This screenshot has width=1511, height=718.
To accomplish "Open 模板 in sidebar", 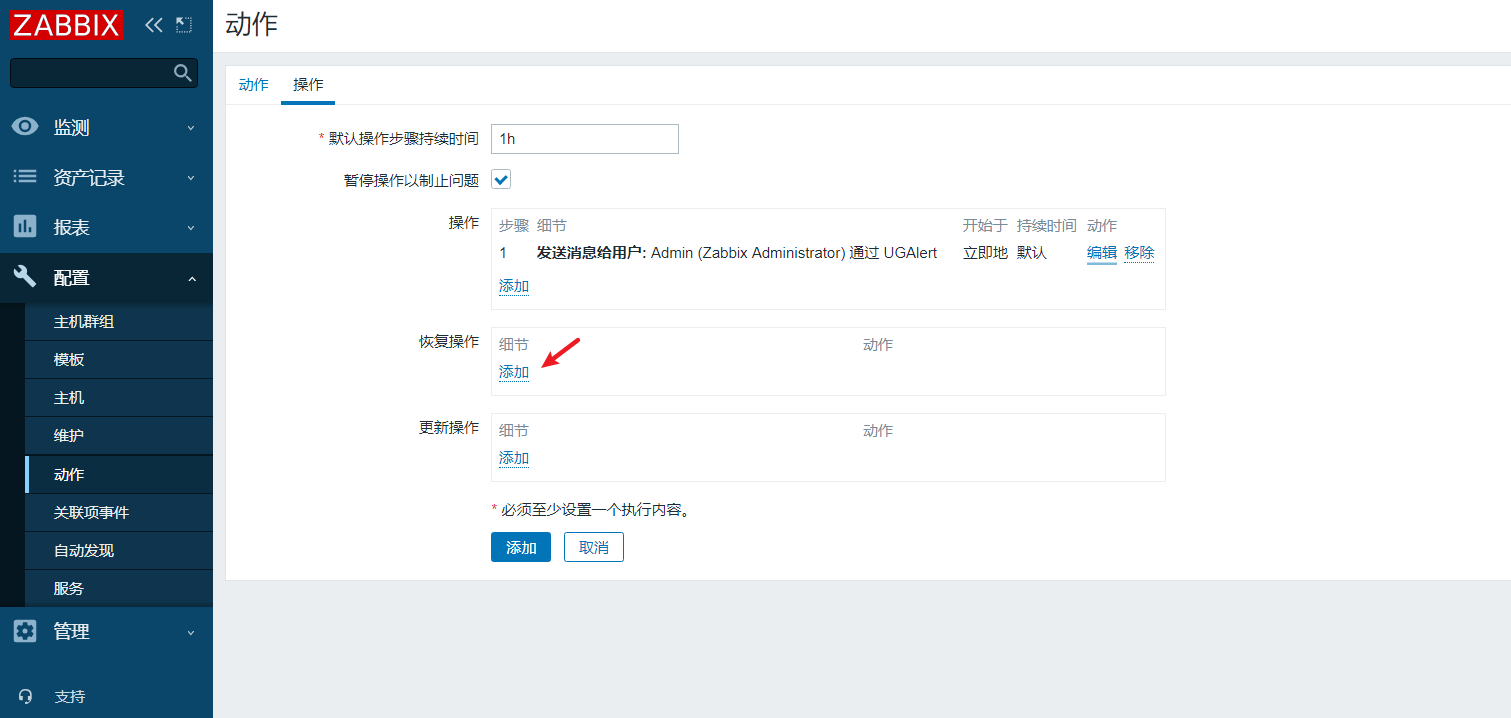I will pyautogui.click(x=119, y=360).
